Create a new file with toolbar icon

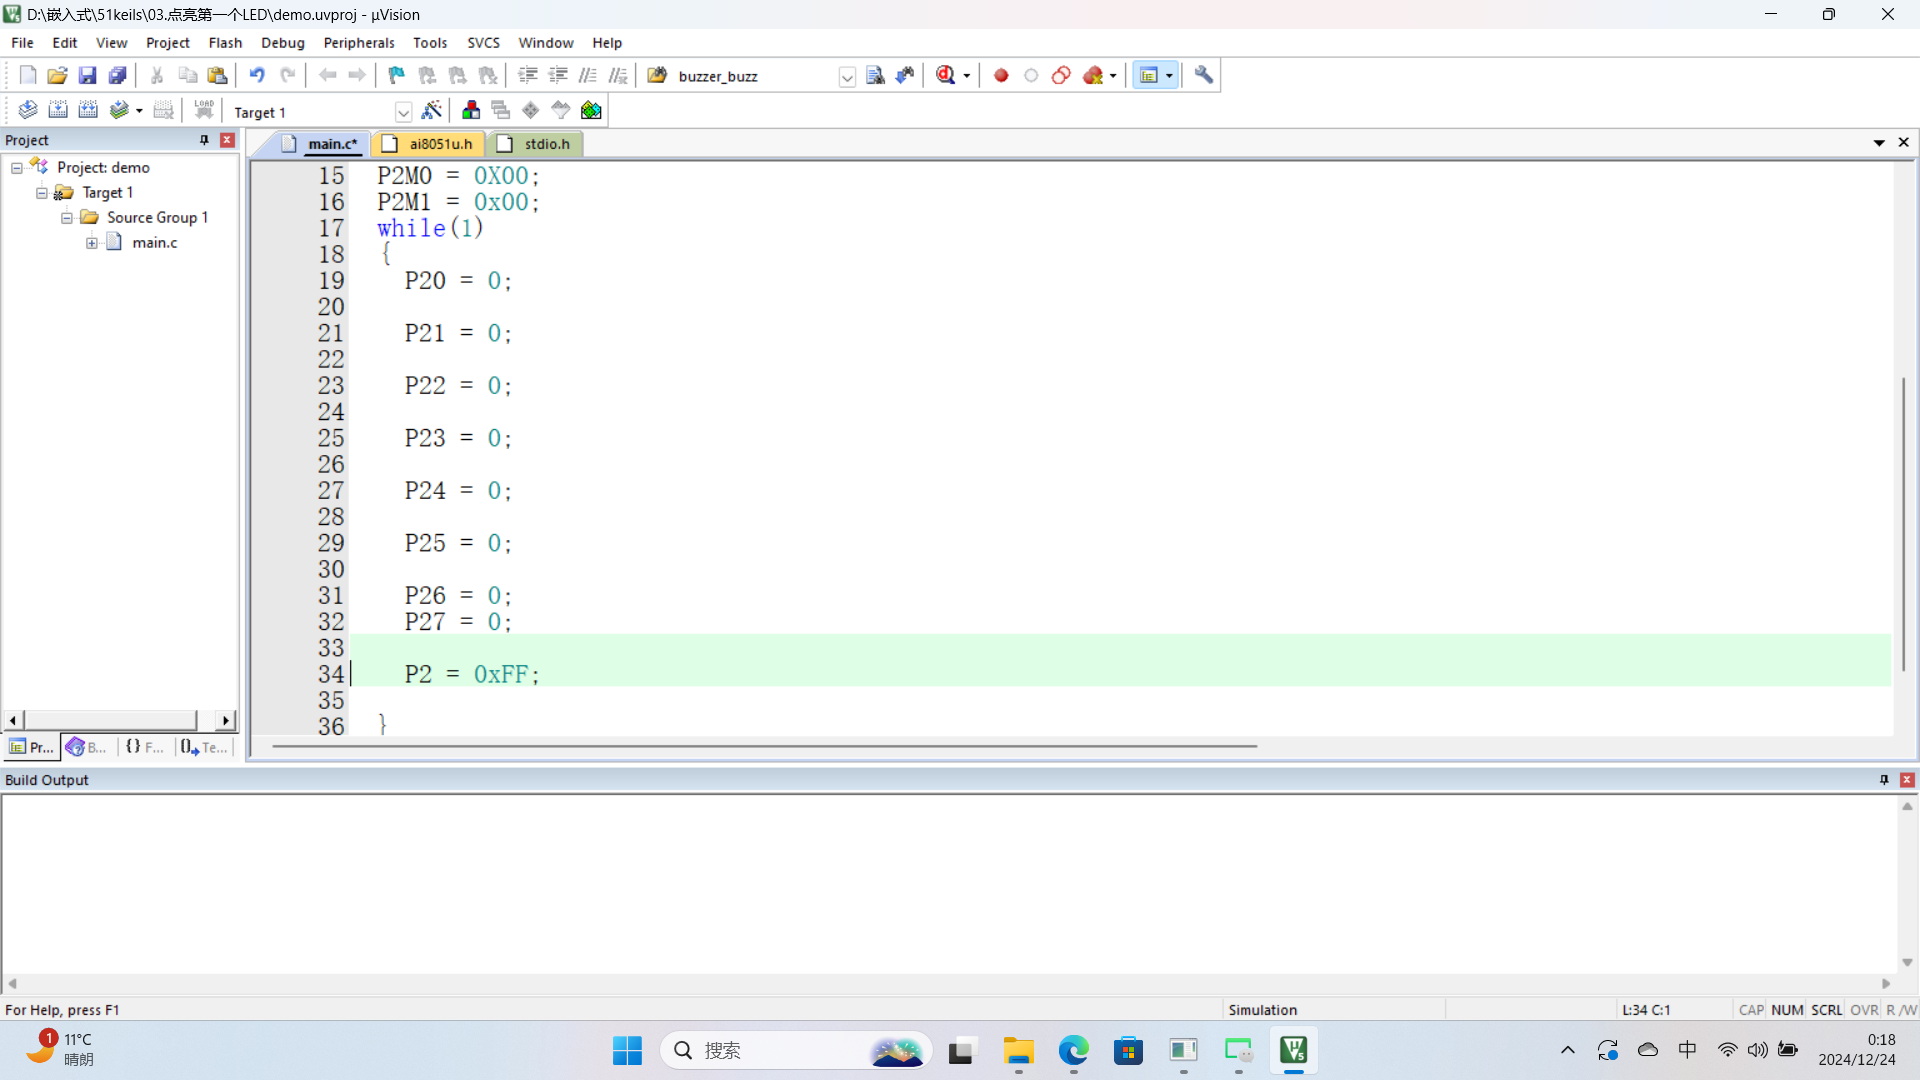pos(28,75)
